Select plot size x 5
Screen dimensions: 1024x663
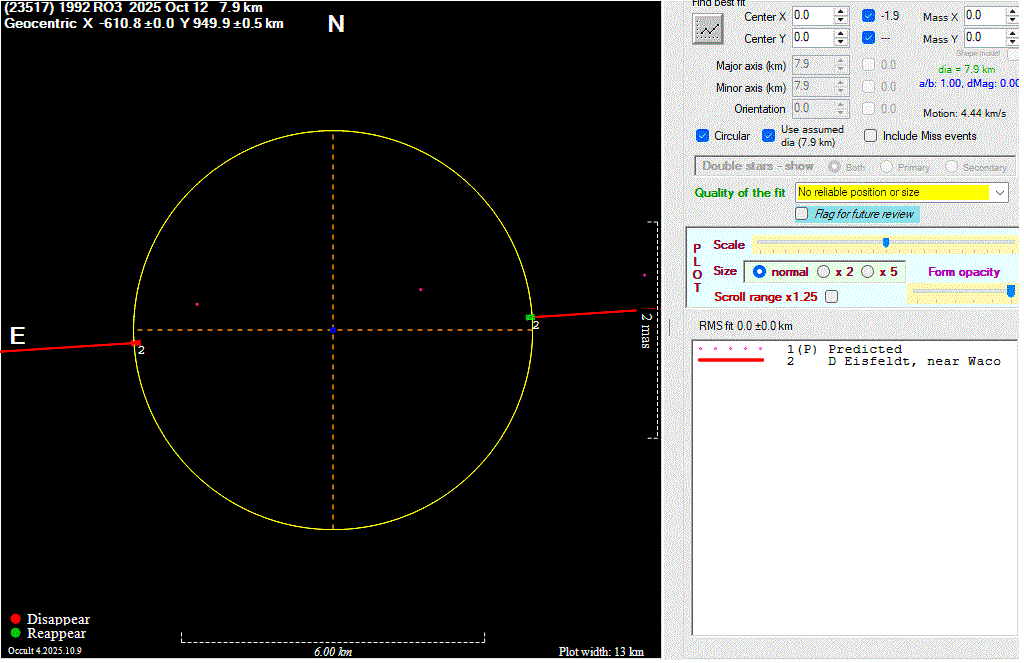click(867, 272)
